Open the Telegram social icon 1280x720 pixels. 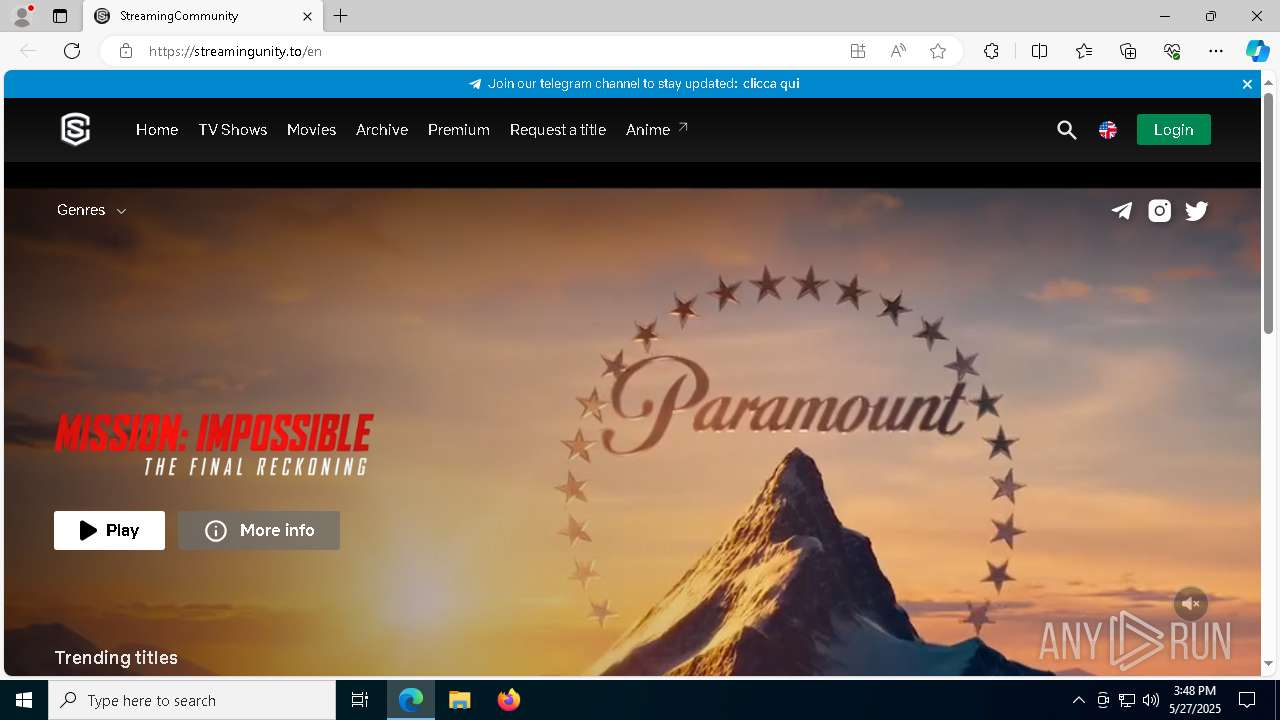[x=1122, y=211]
